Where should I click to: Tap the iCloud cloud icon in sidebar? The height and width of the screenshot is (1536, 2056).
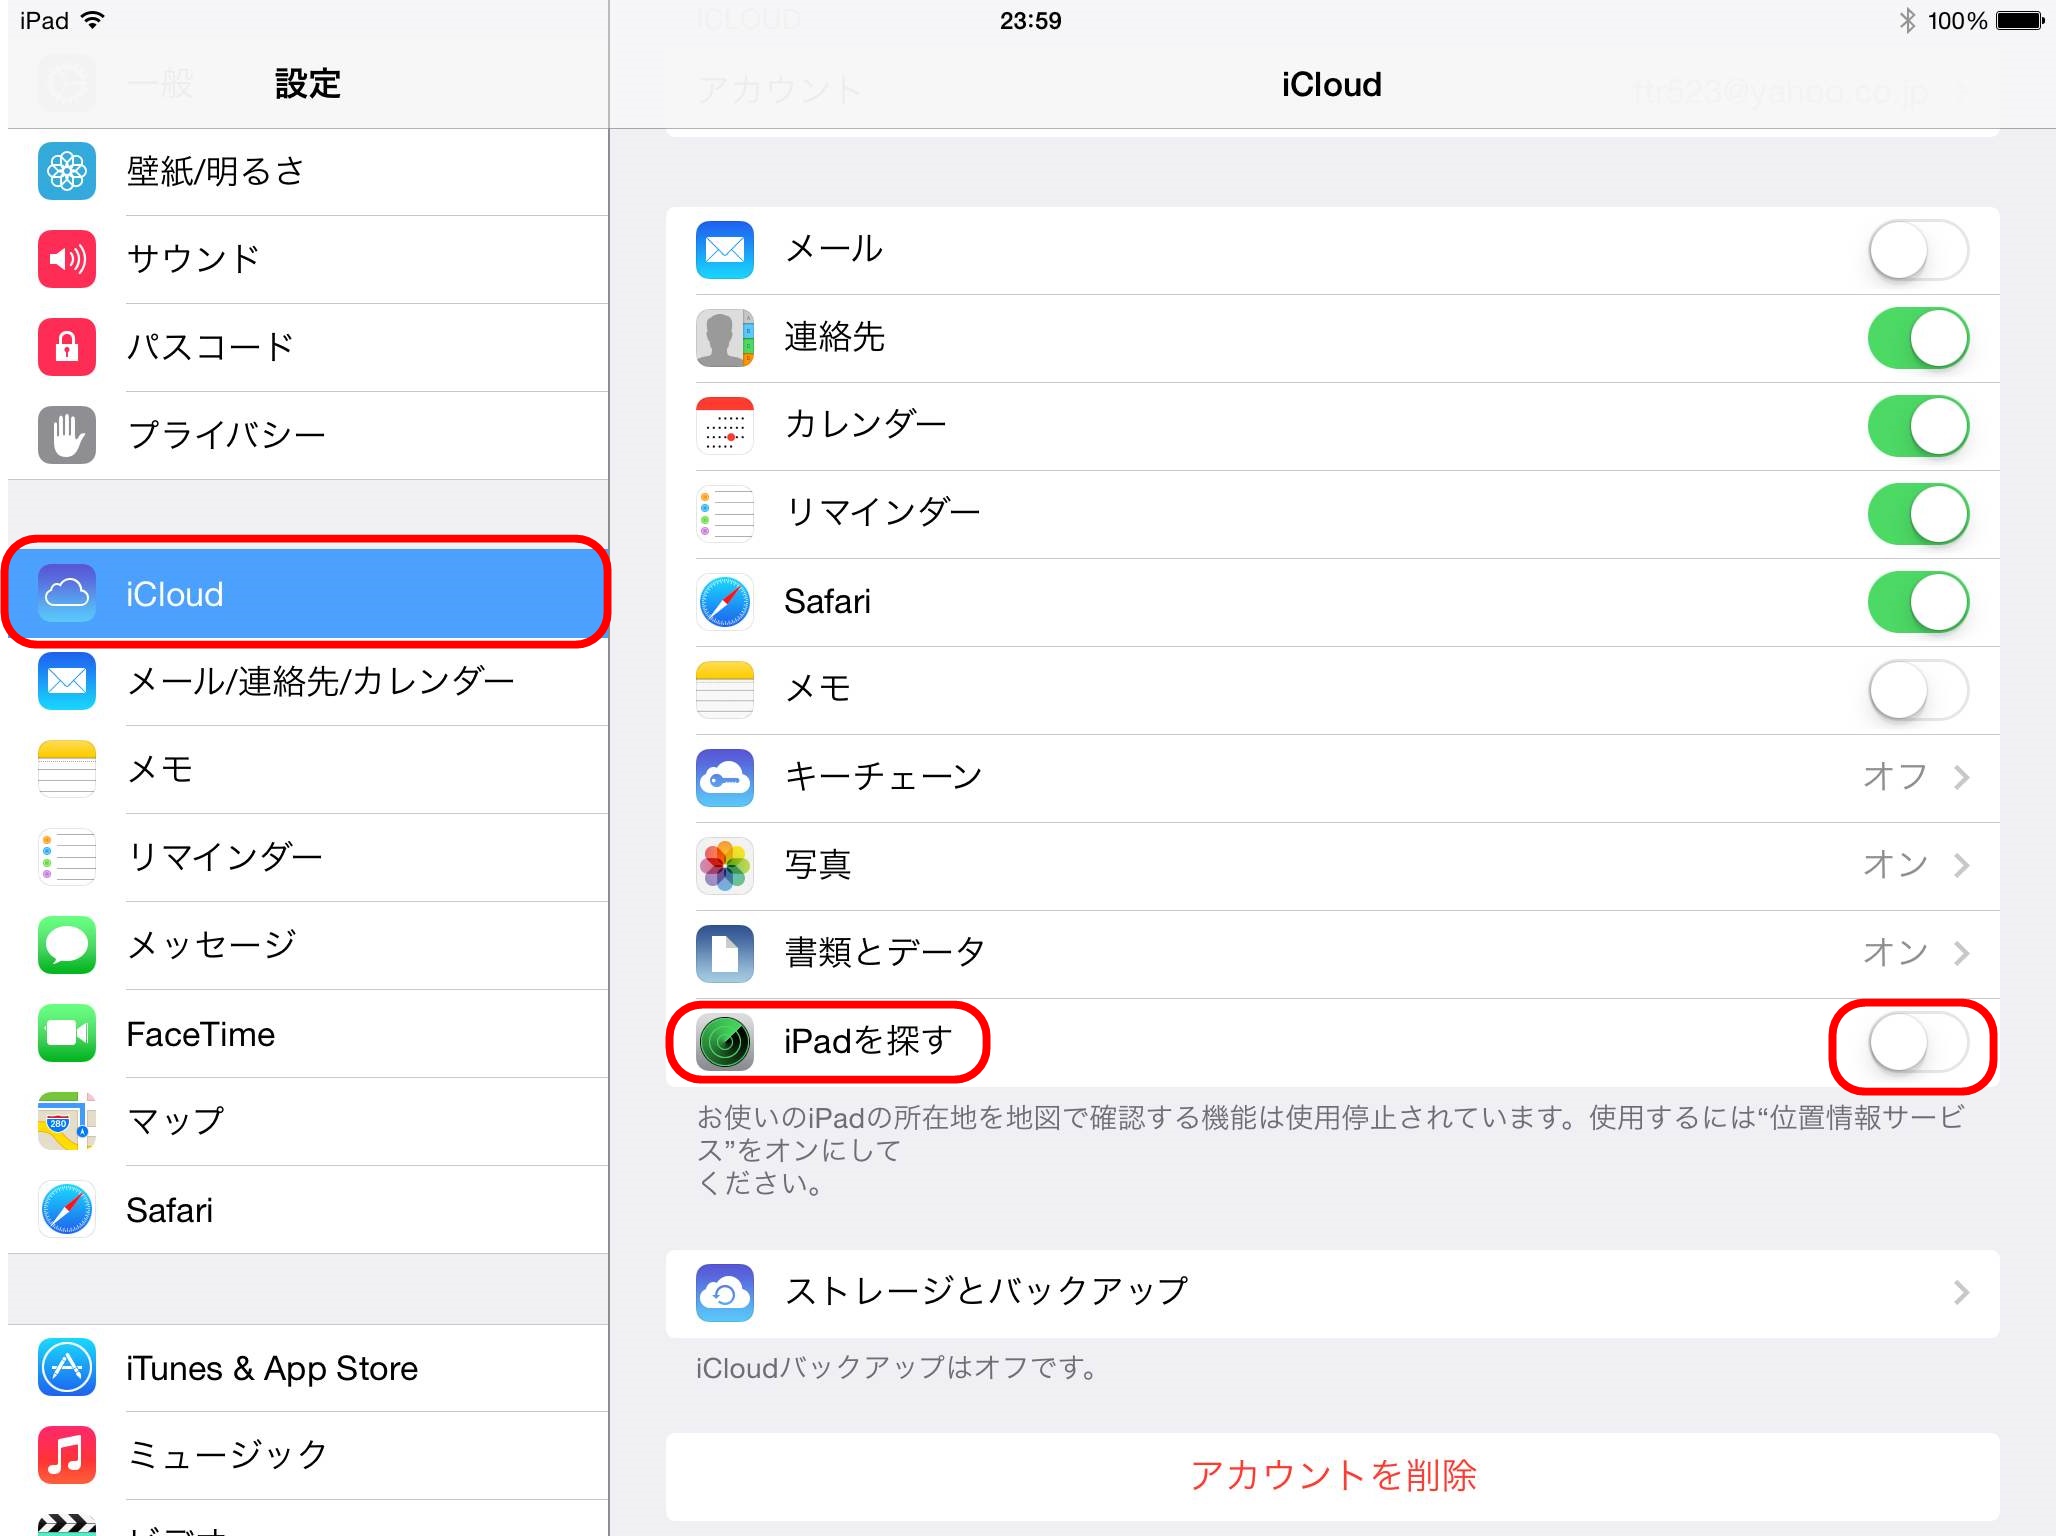(67, 593)
